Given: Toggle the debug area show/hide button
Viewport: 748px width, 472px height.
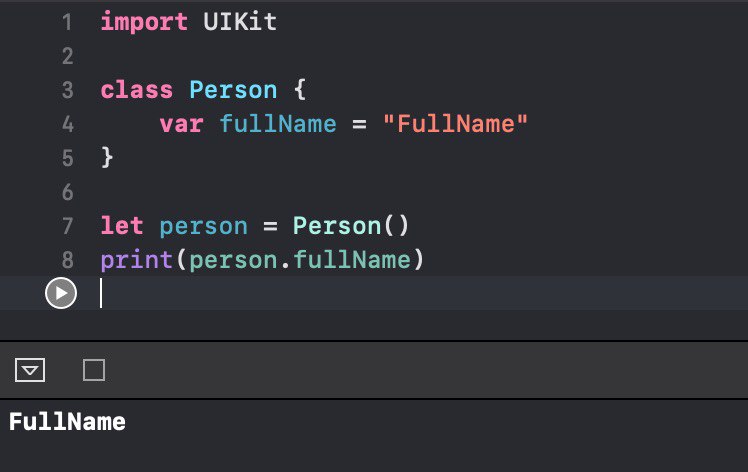Looking at the screenshot, I should (31, 370).
